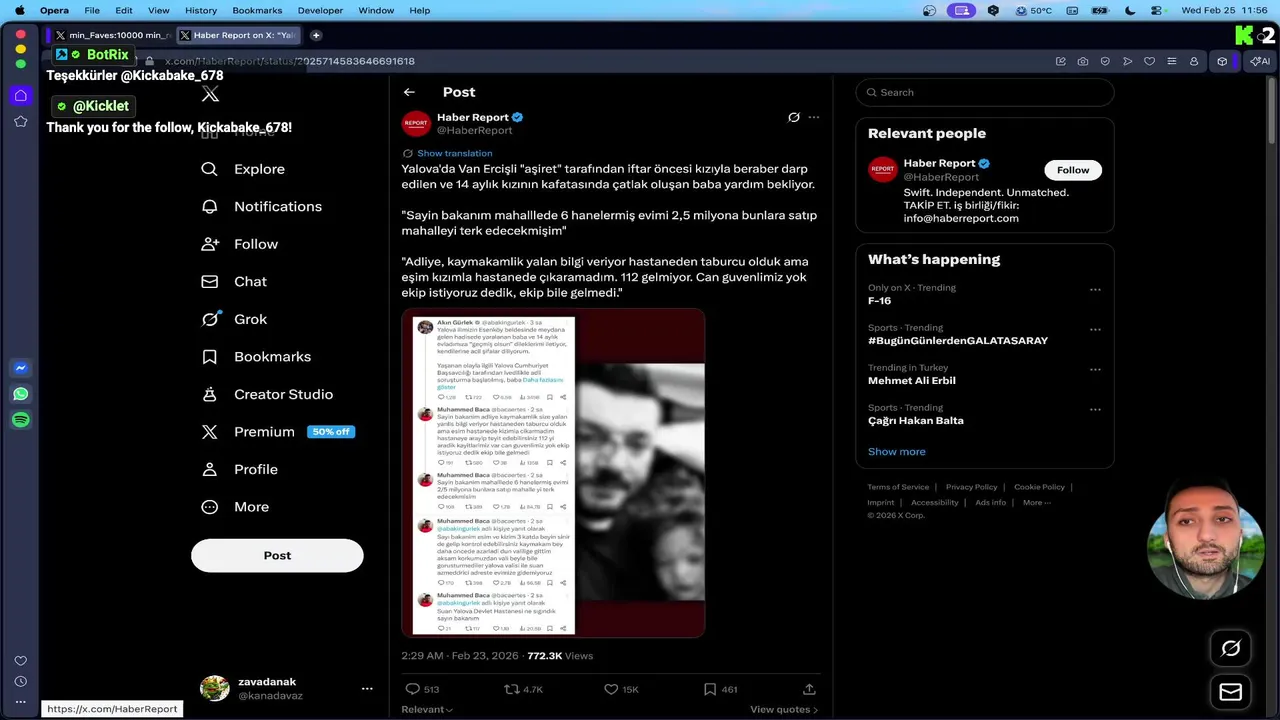Click the white Post button
Screen dimensions: 1280x720
coord(277,556)
